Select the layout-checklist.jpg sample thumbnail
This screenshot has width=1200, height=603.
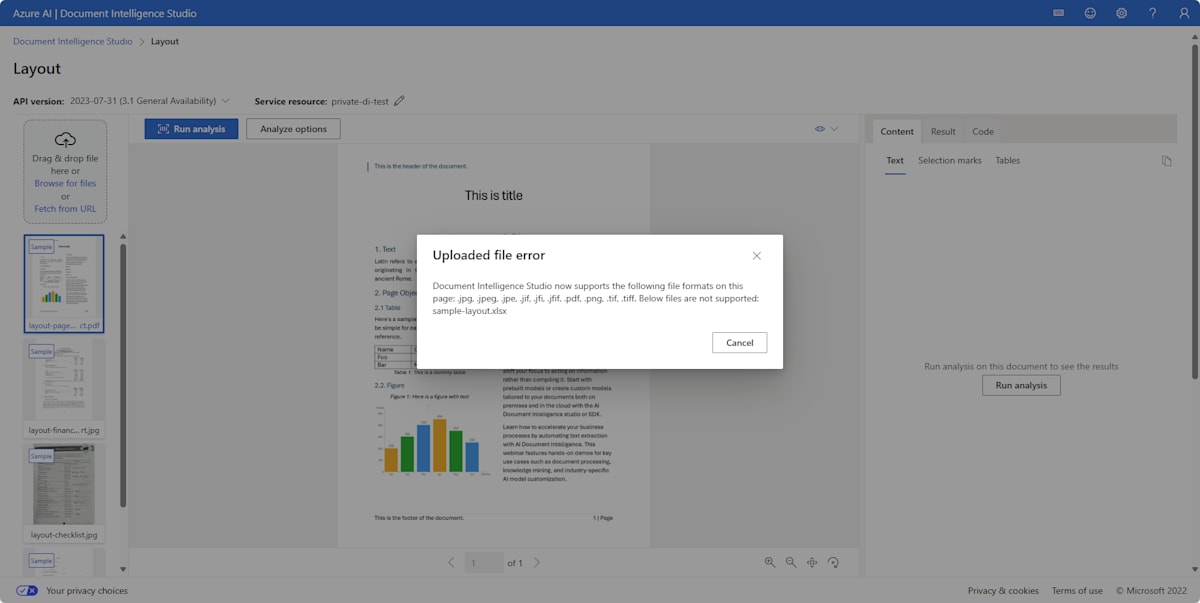point(64,493)
